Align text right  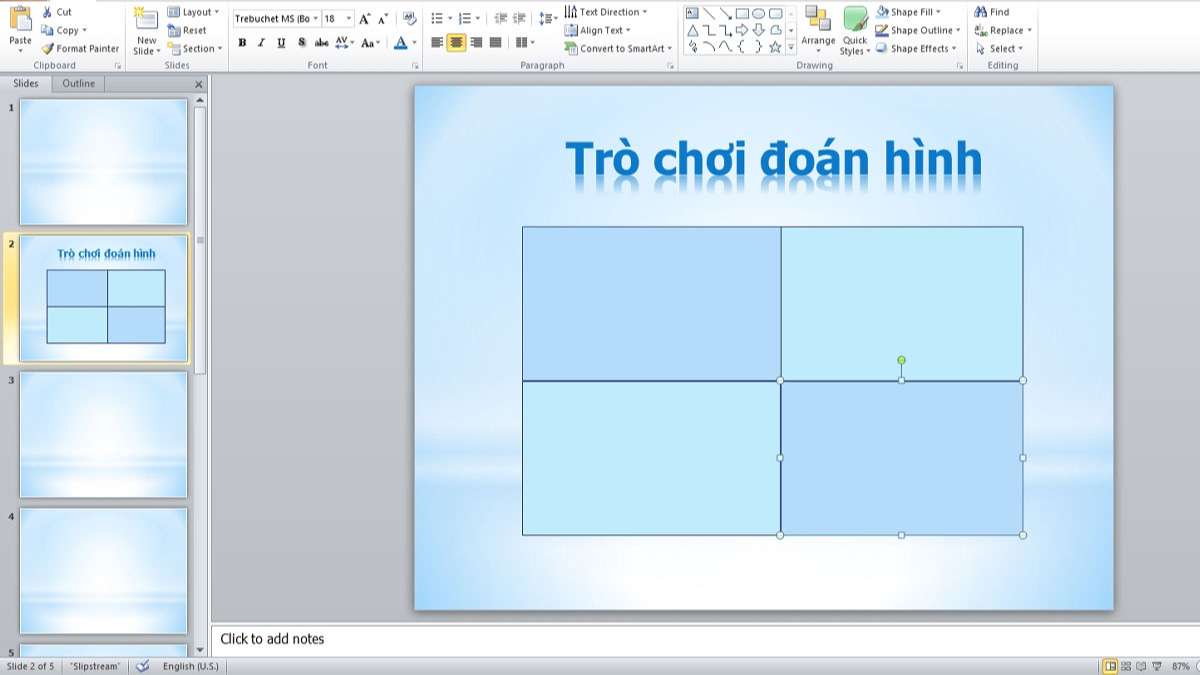[x=476, y=43]
